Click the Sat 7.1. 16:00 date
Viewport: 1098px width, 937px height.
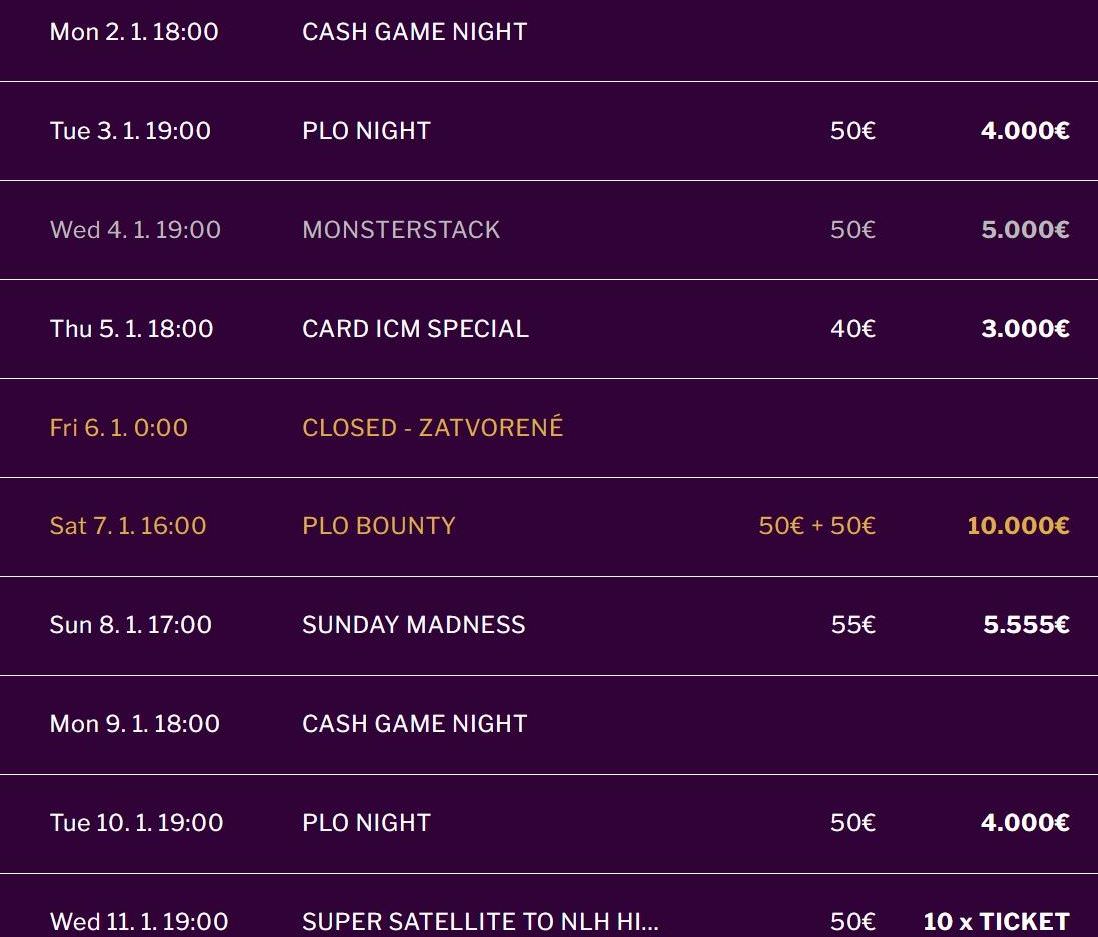coord(128,526)
